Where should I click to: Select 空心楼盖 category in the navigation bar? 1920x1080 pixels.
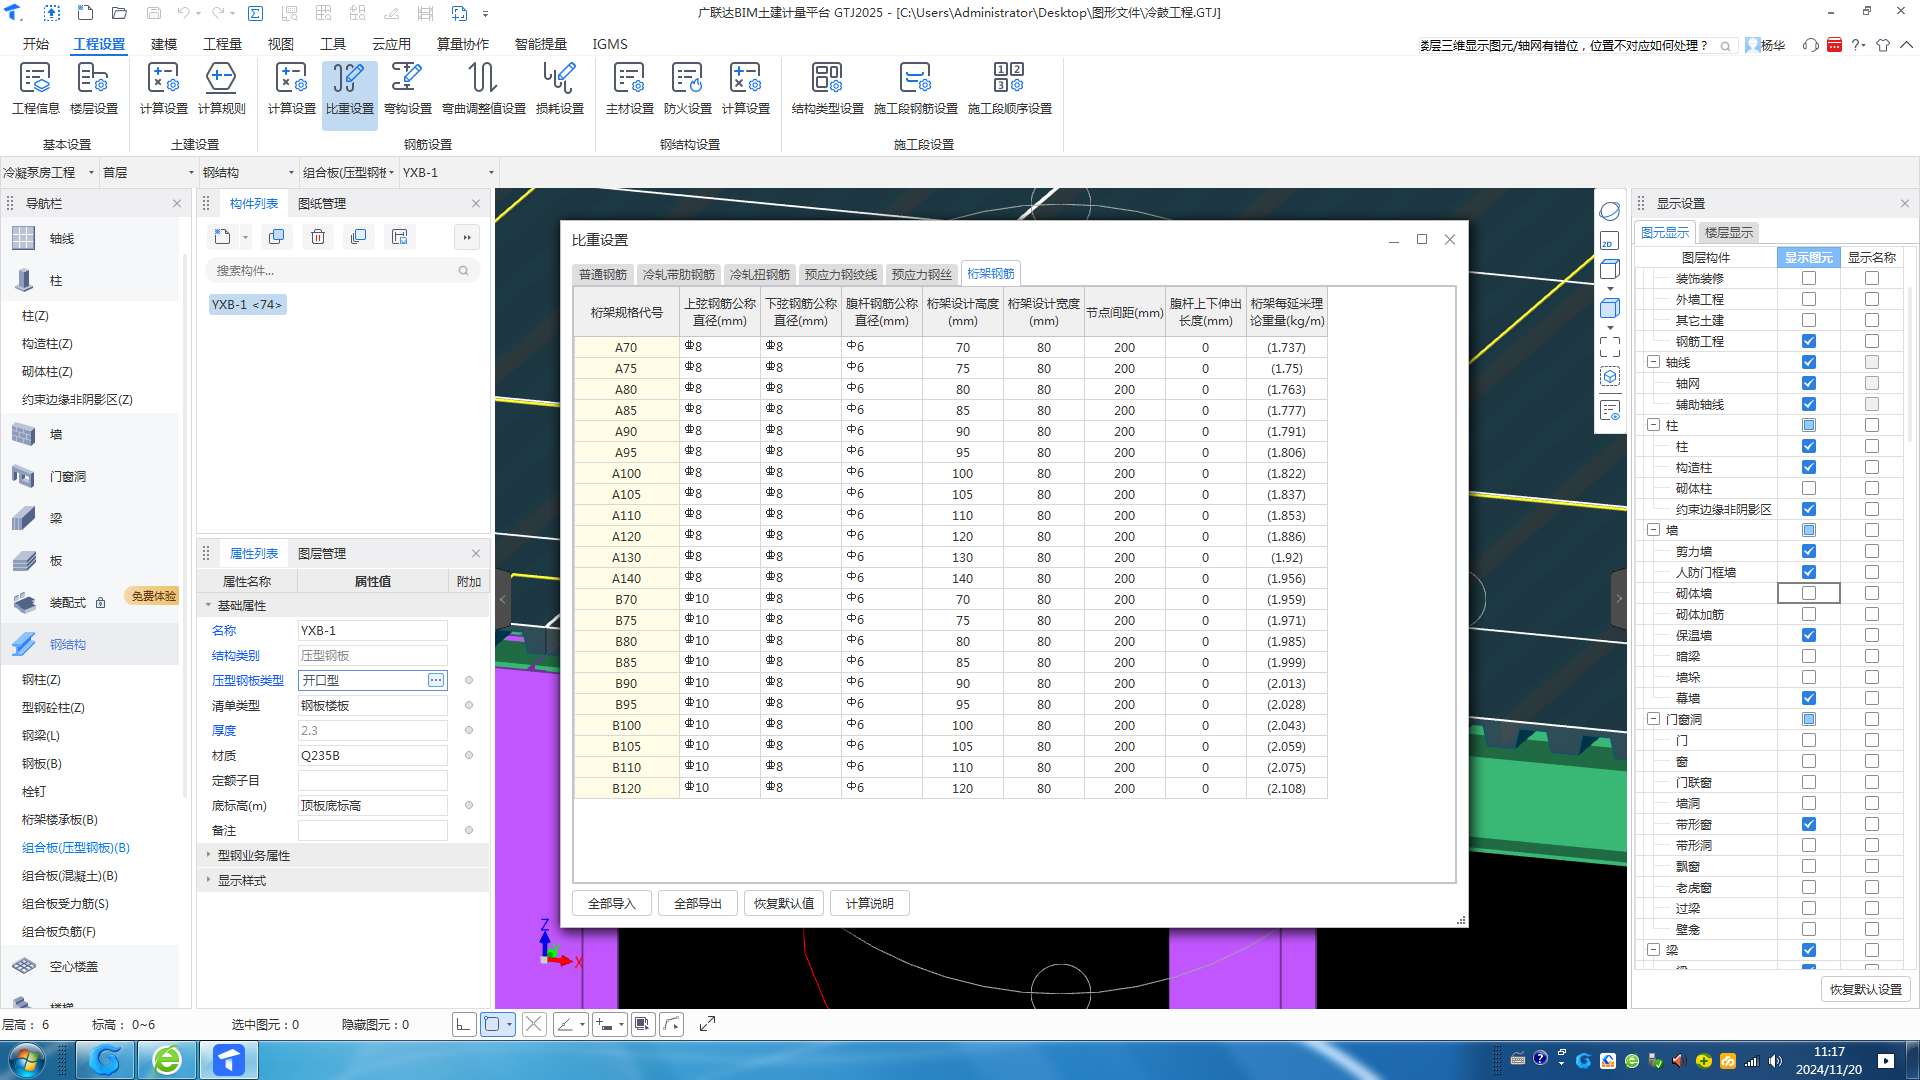(74, 966)
